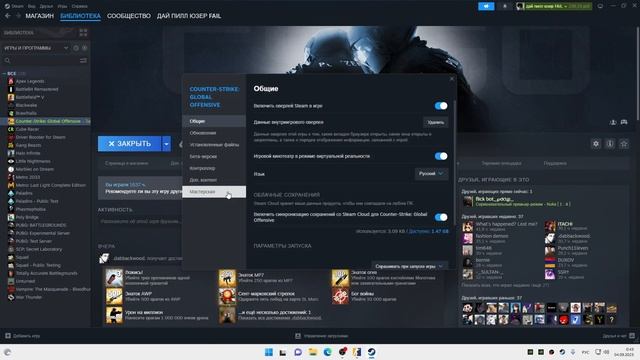This screenshot has width=640, height=360.
Task: Click the library search magnifier icon
Action: coord(7,60)
